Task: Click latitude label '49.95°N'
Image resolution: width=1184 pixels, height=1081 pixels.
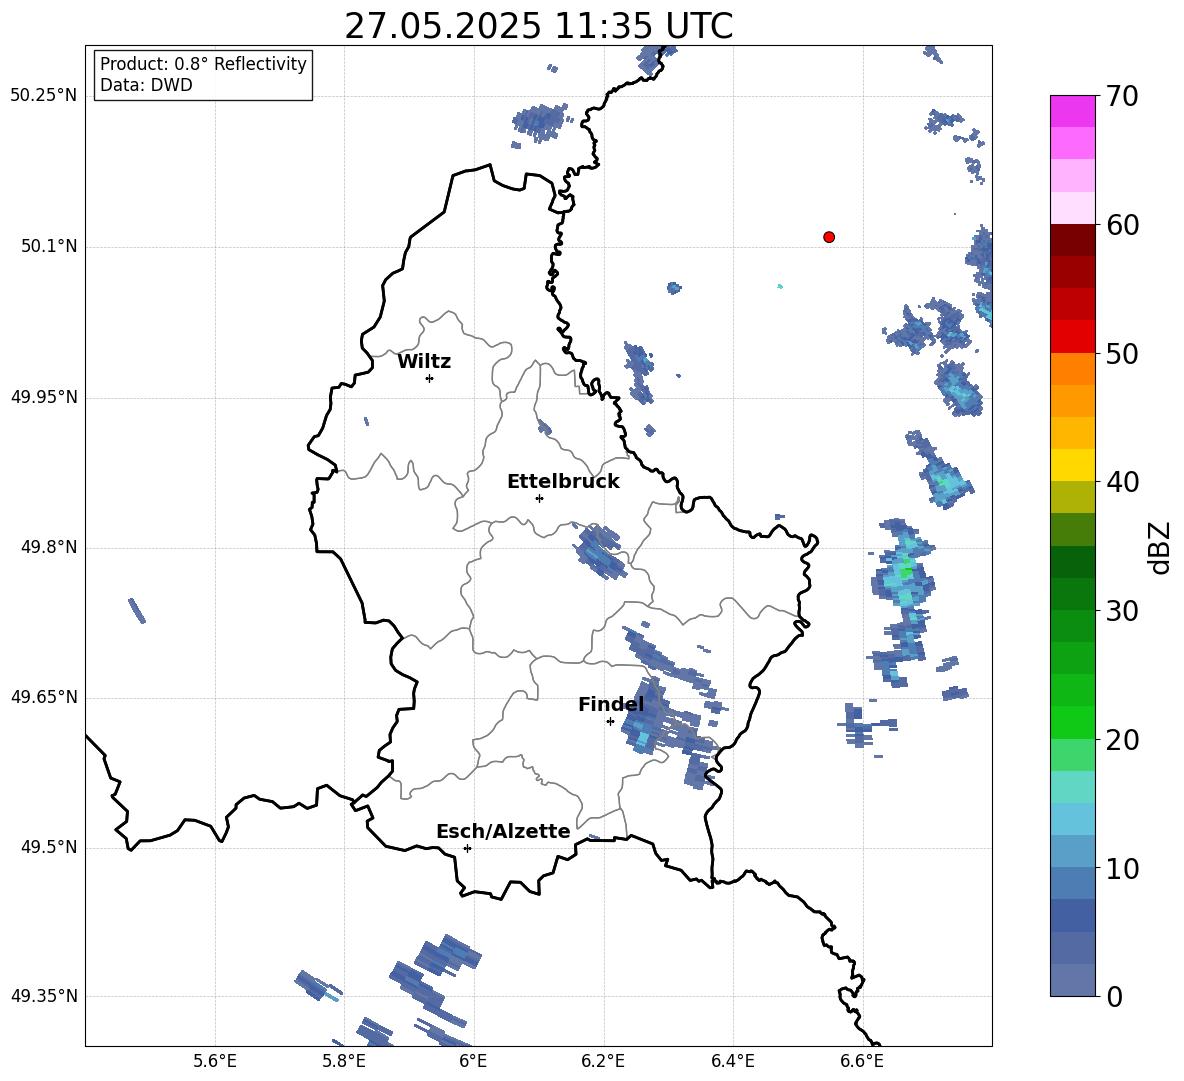Action: coord(43,397)
